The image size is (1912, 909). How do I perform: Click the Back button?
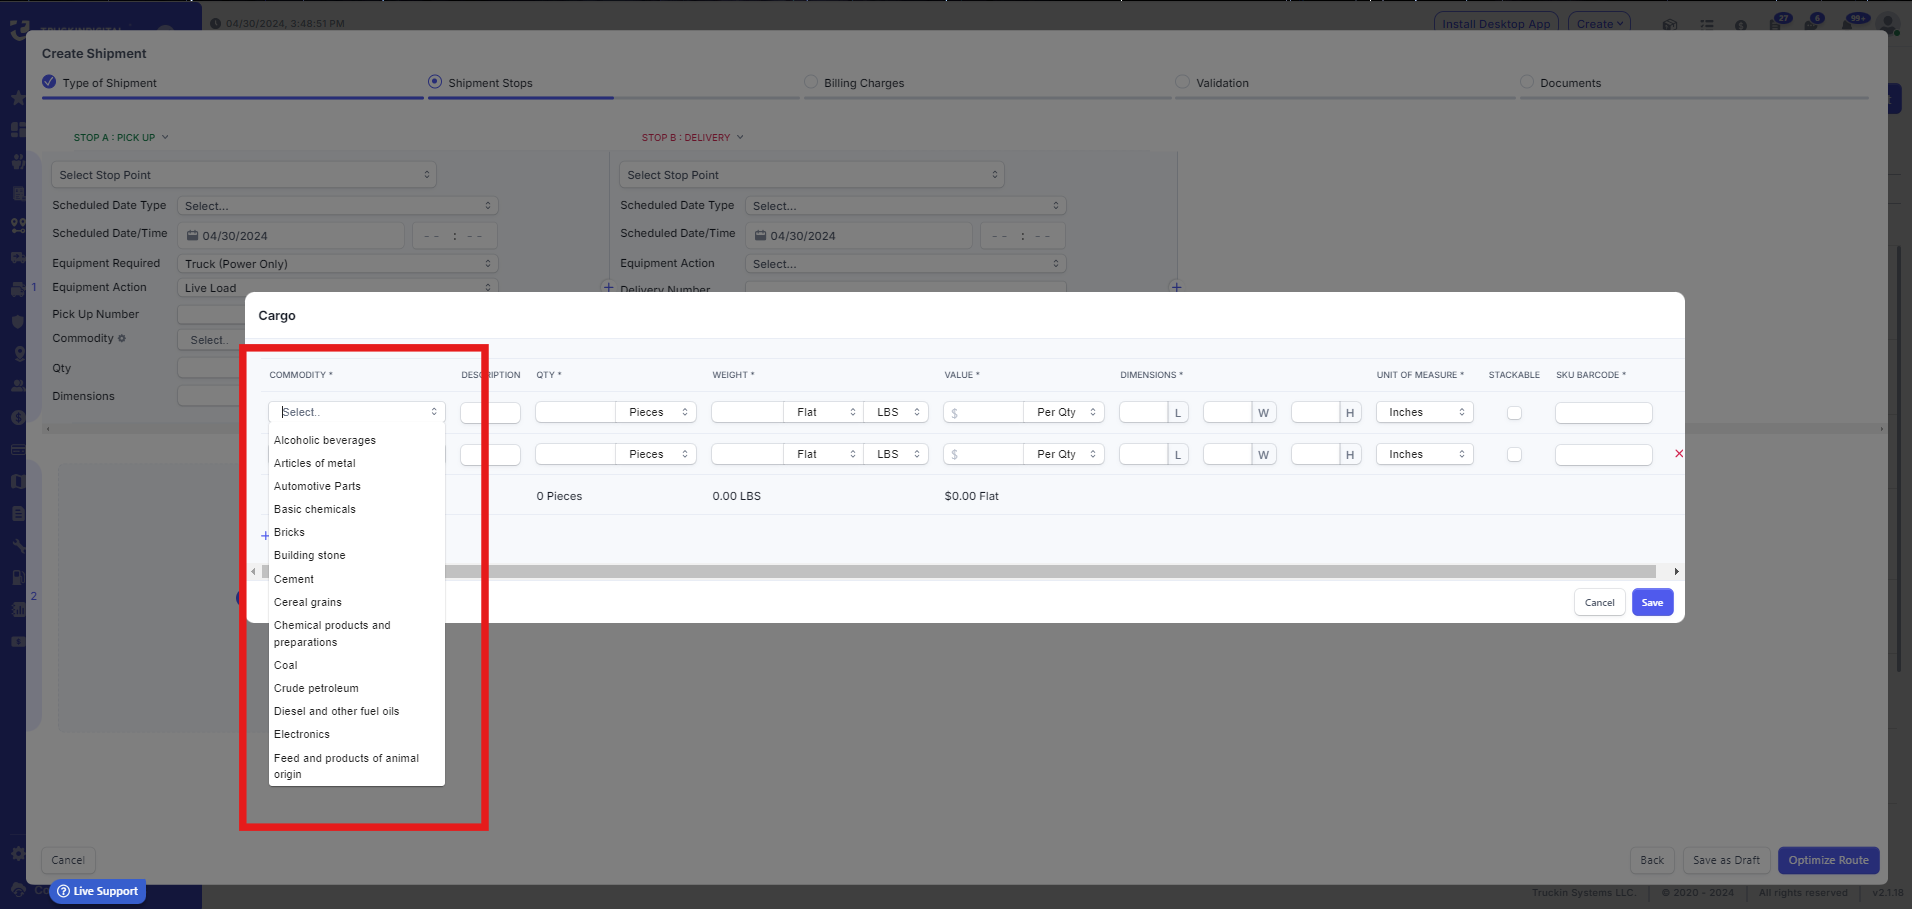(1652, 860)
